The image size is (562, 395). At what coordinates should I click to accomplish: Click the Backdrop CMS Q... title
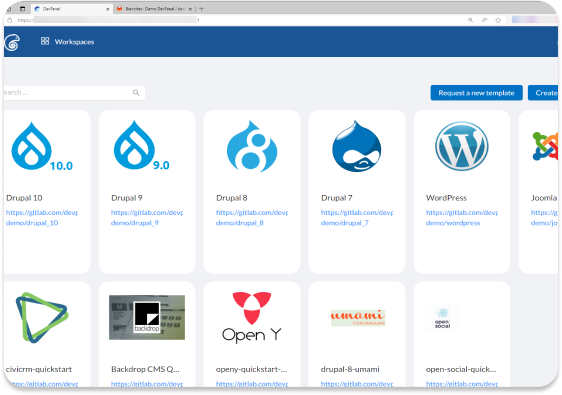(146, 369)
